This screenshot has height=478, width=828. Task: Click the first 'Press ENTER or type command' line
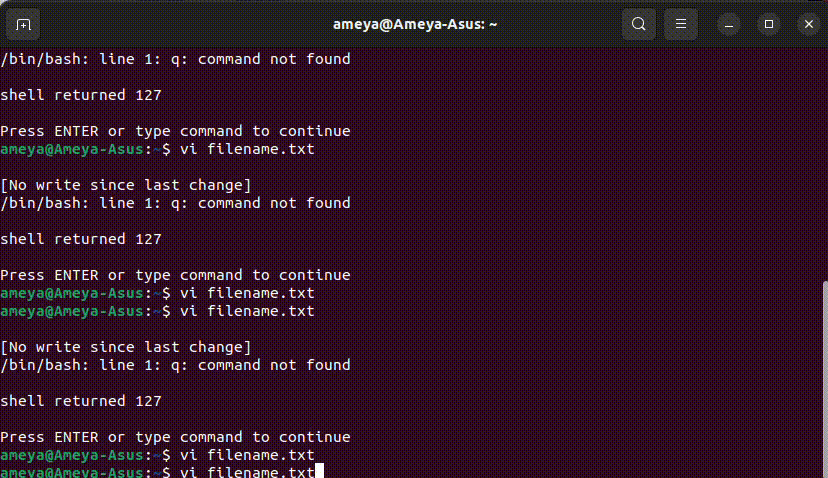(175, 131)
